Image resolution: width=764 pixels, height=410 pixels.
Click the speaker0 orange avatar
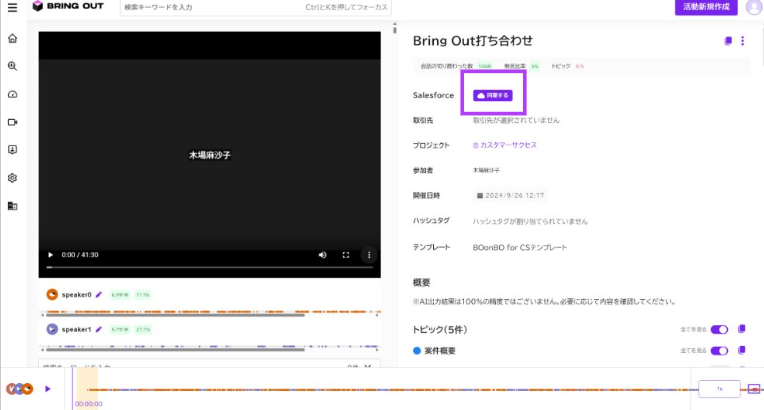tap(52, 294)
